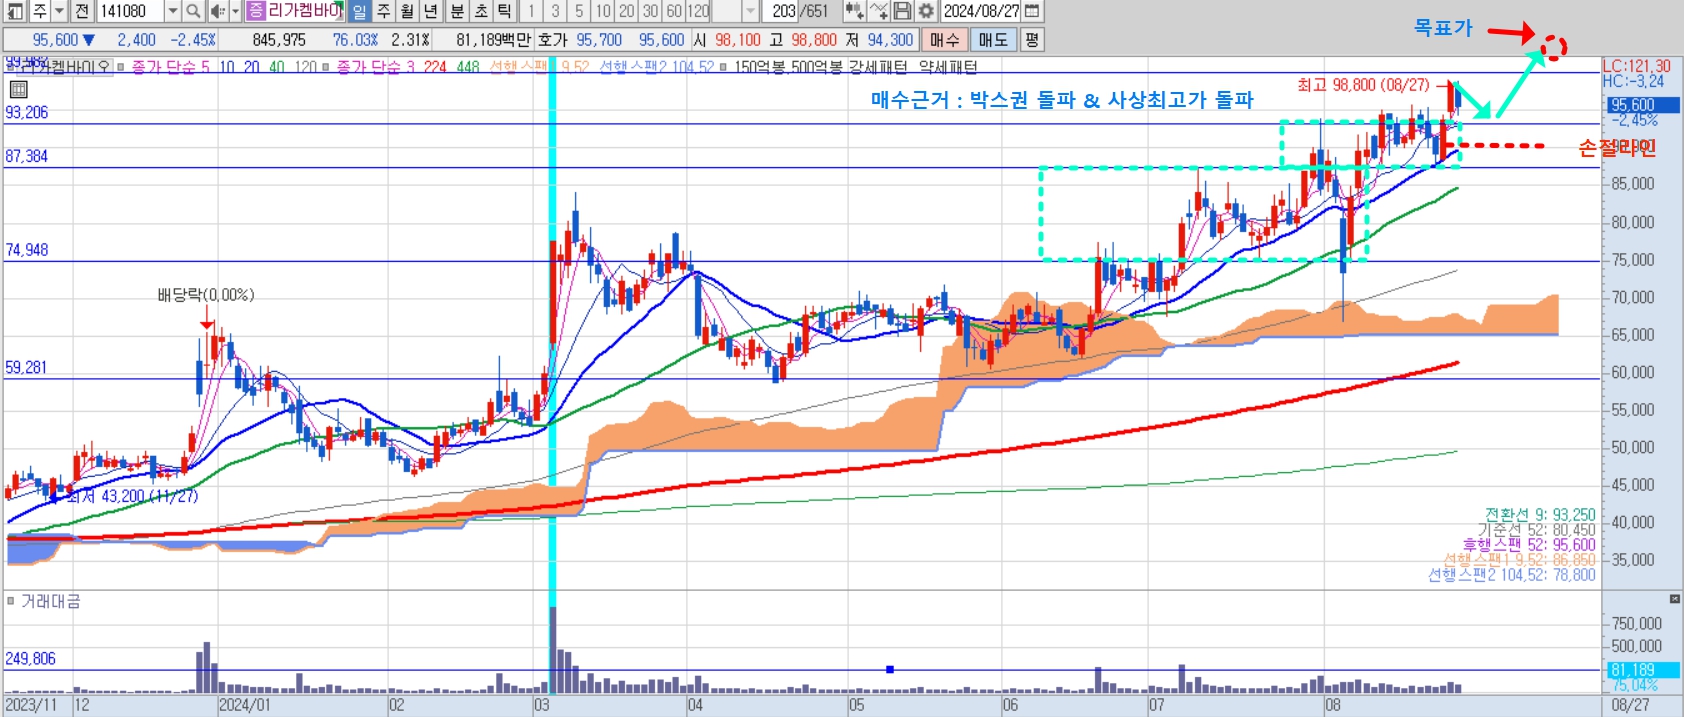Screen dimensions: 1684x717
Task: Choose the 20 interval button
Action: 627,11
